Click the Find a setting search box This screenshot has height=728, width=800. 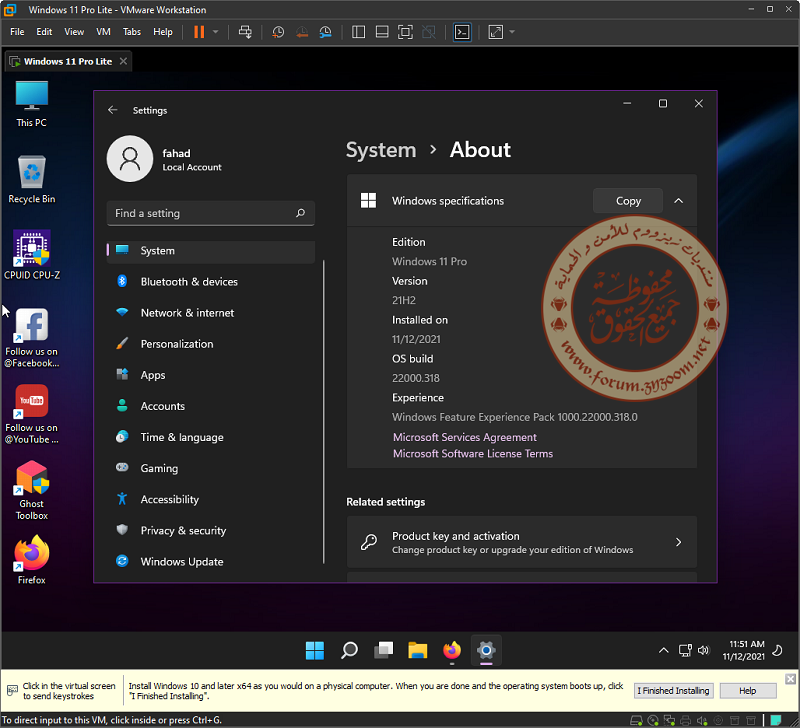(210, 213)
